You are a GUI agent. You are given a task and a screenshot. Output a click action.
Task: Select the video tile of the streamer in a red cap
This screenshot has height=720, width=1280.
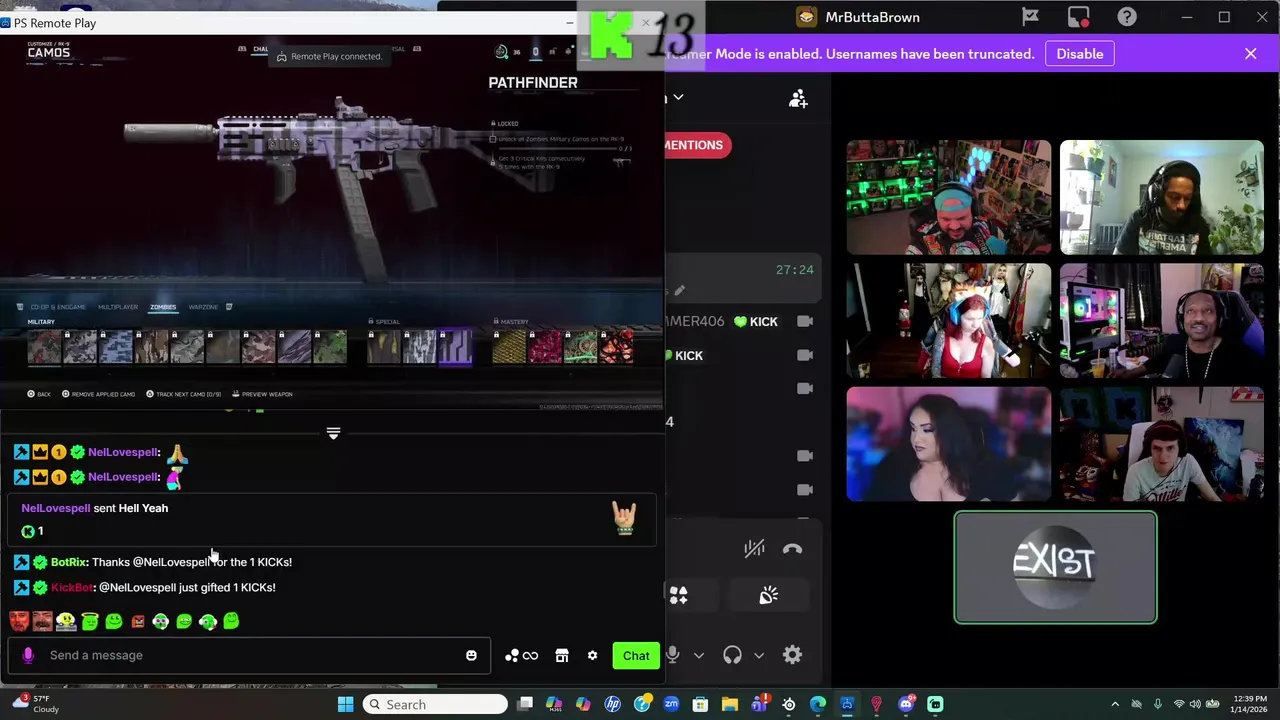tap(1162, 444)
